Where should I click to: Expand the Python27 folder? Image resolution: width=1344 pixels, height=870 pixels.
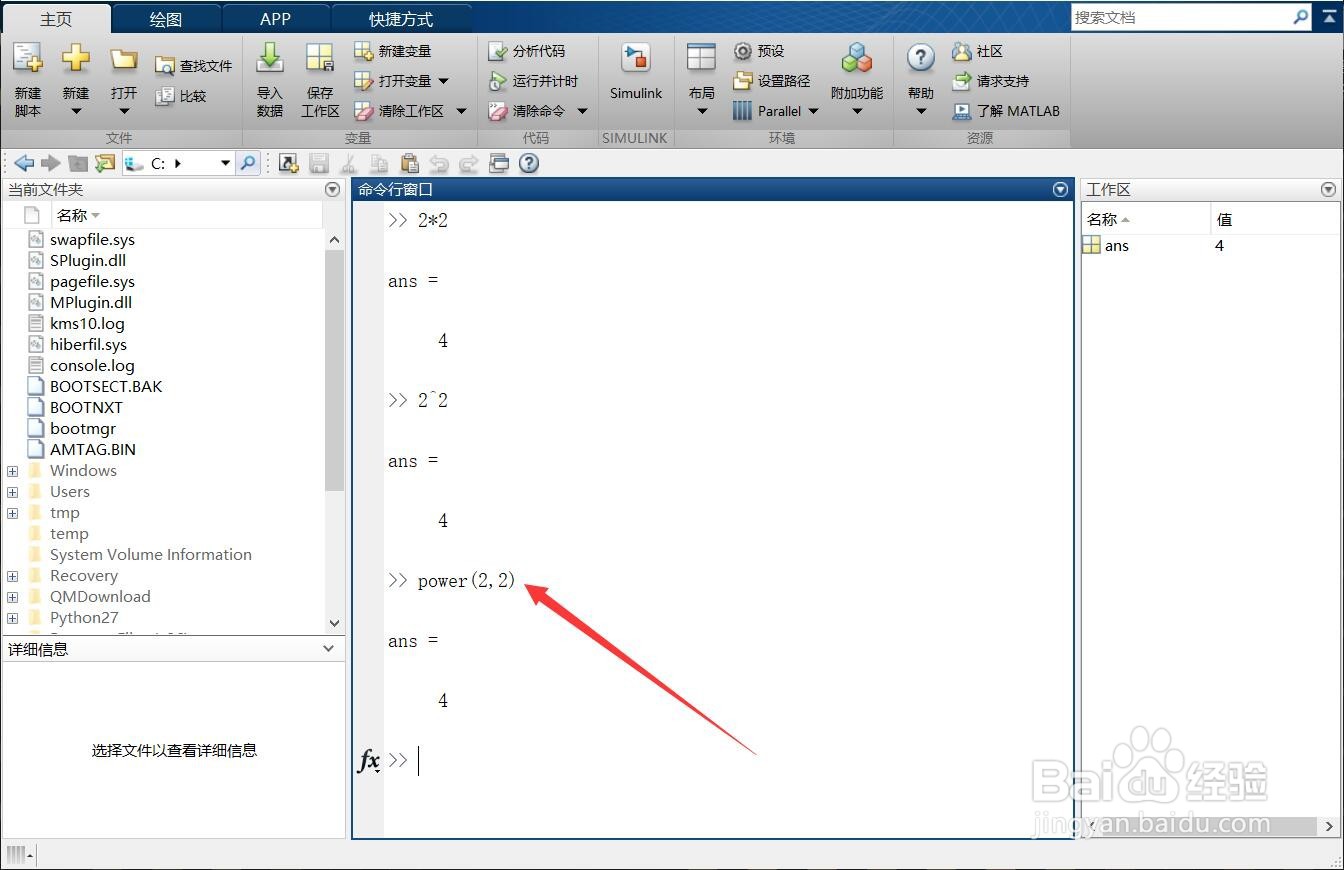tap(12, 618)
